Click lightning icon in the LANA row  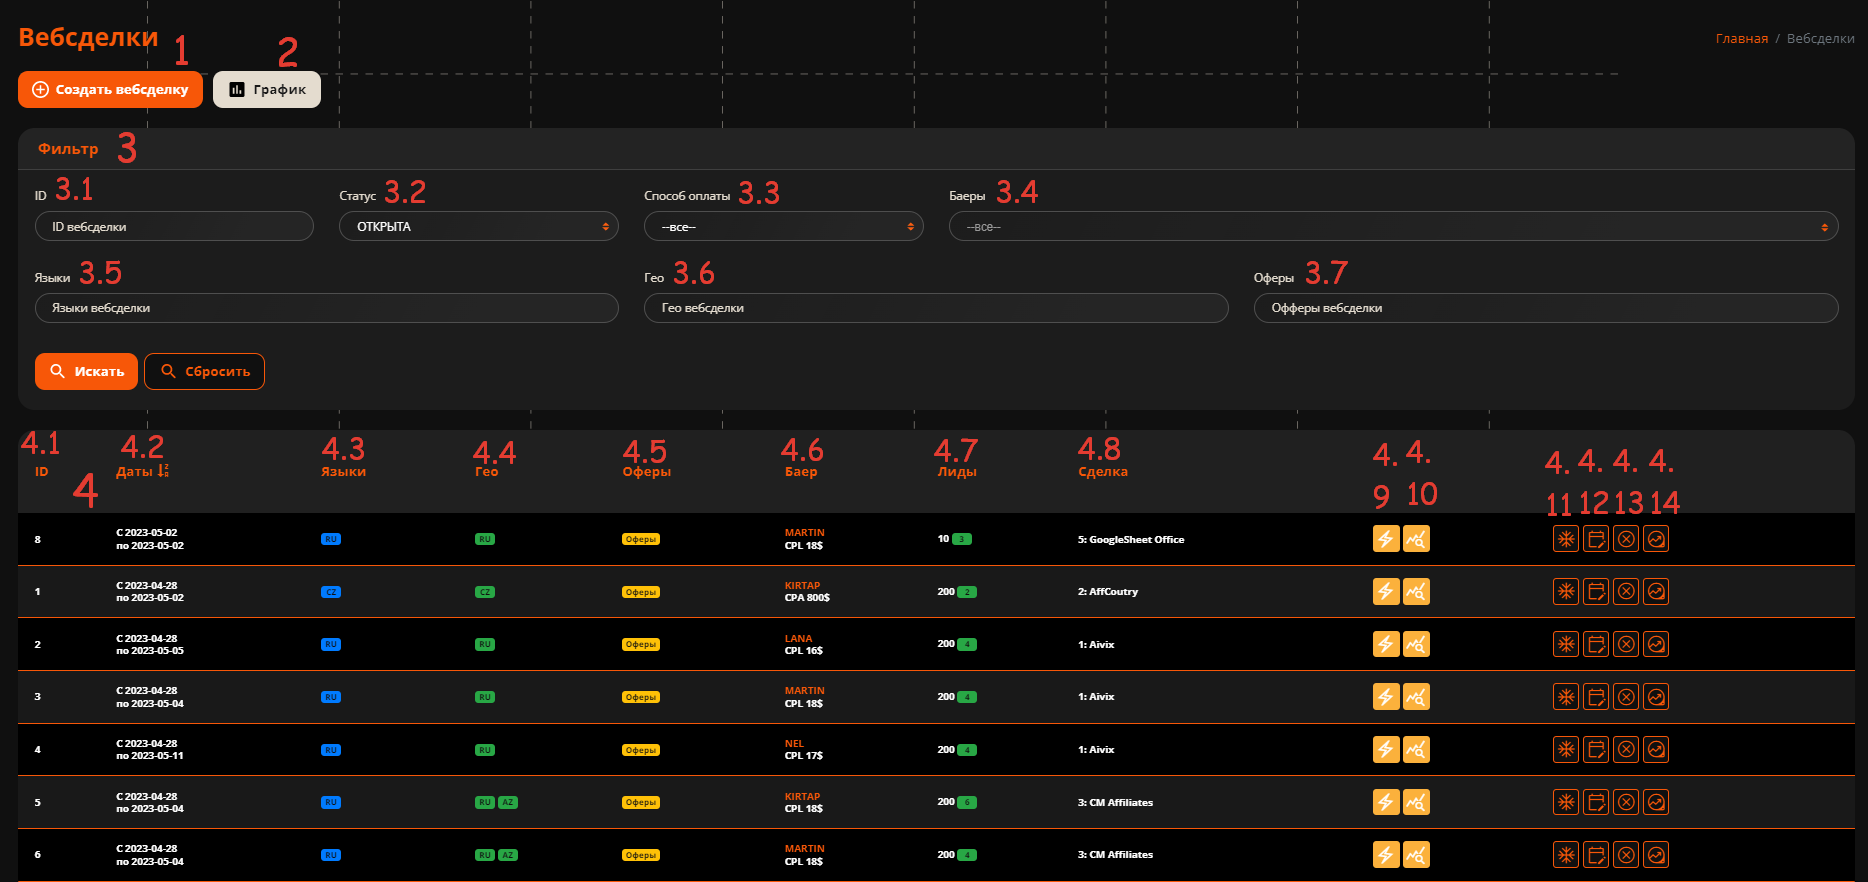point(1386,644)
